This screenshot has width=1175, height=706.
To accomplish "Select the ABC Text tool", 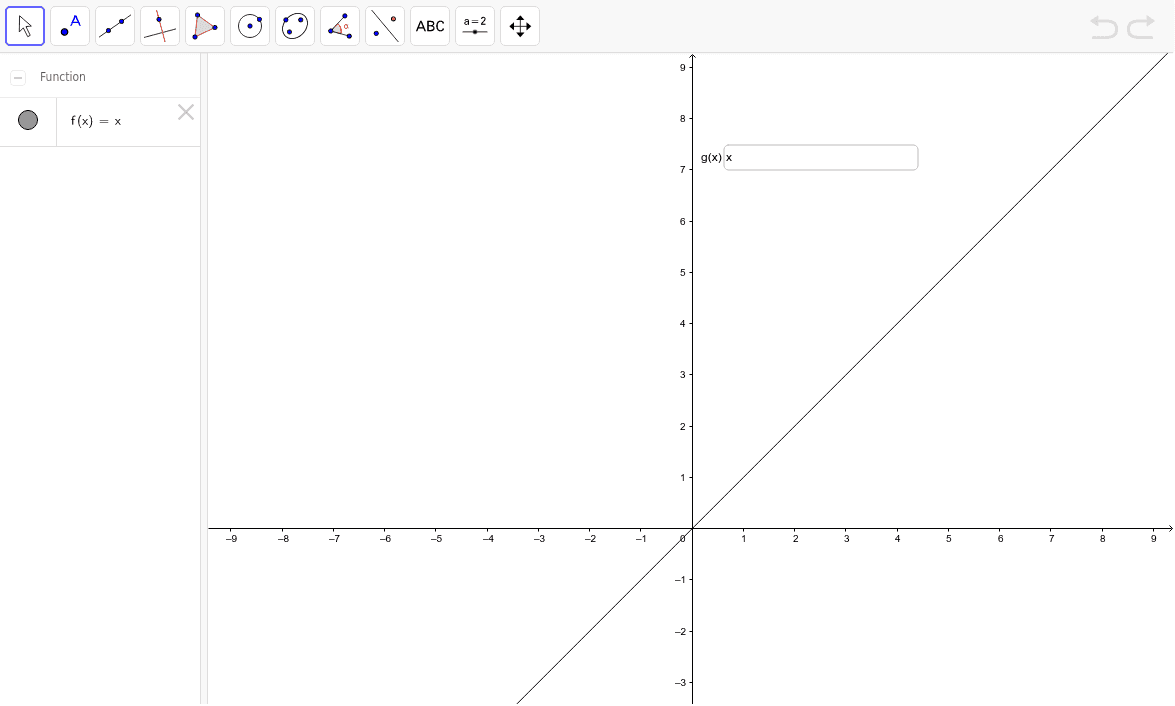I will point(430,26).
